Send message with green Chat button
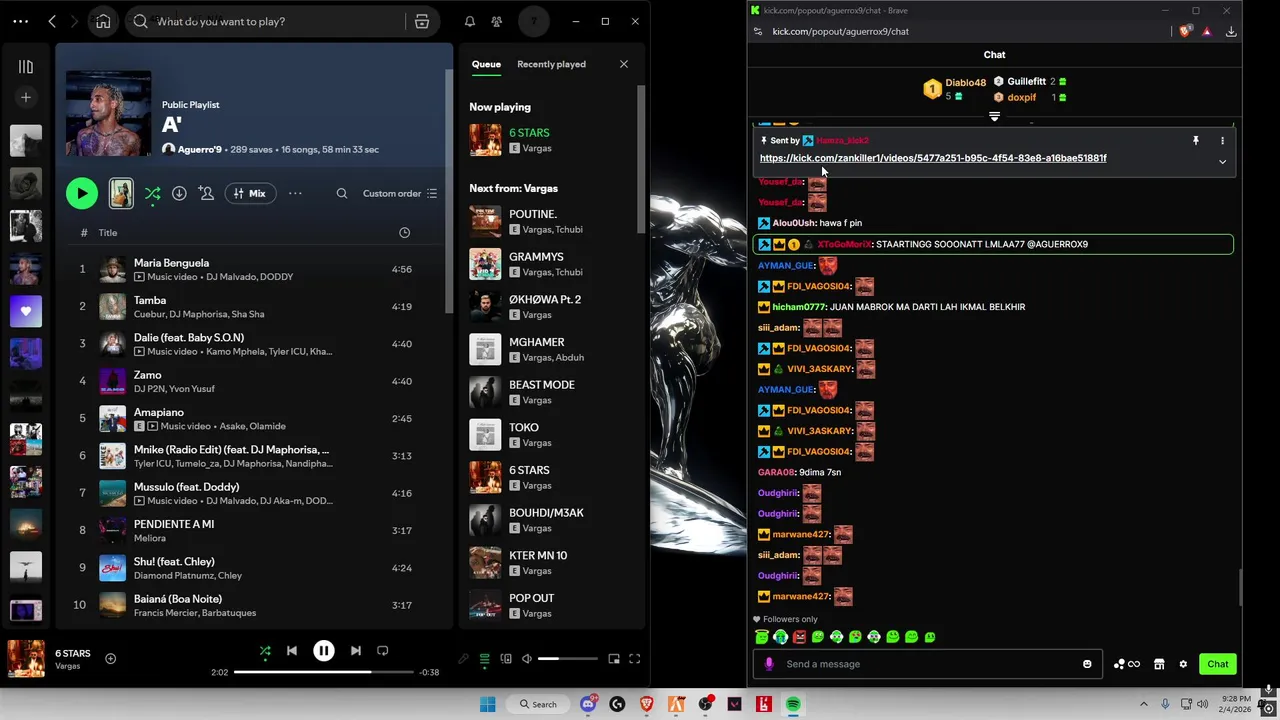The image size is (1280, 720). (x=1217, y=664)
